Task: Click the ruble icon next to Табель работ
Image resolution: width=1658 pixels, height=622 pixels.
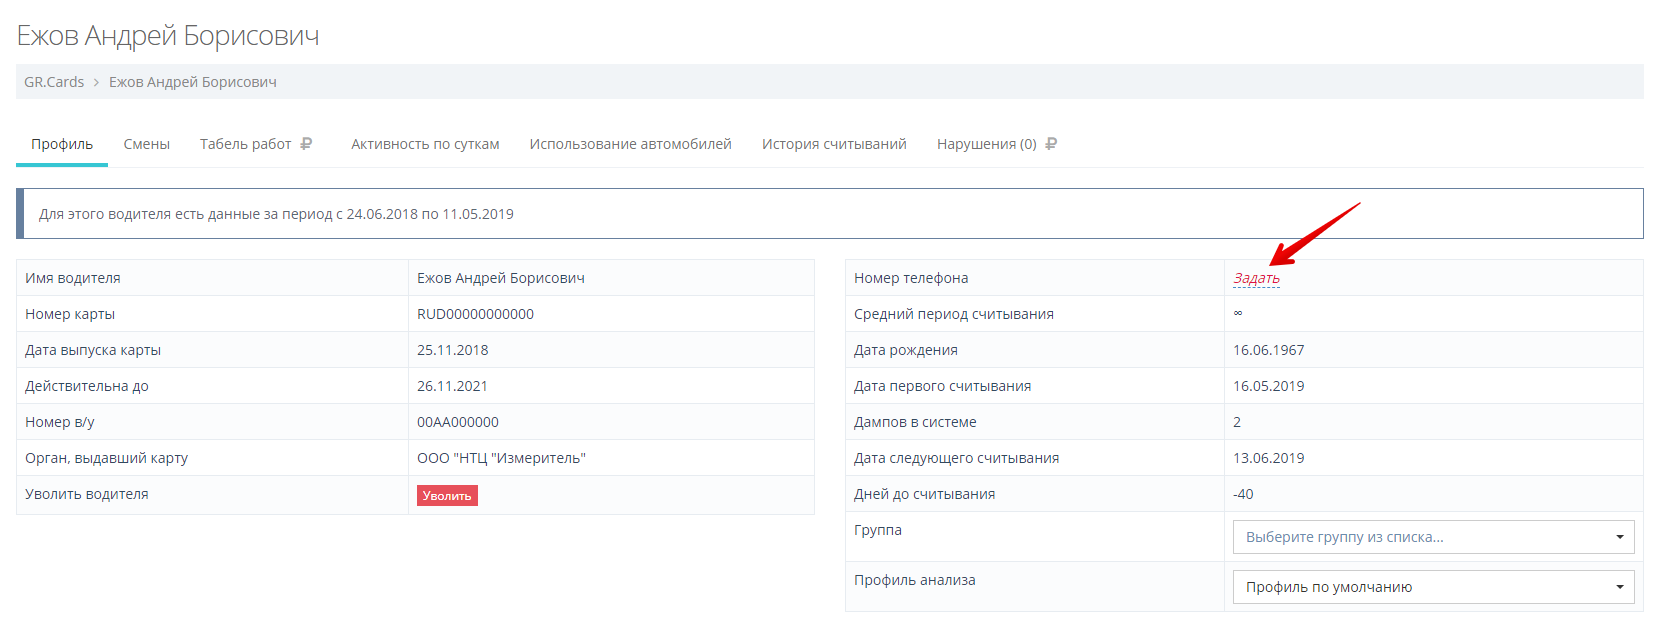Action: coord(306,144)
